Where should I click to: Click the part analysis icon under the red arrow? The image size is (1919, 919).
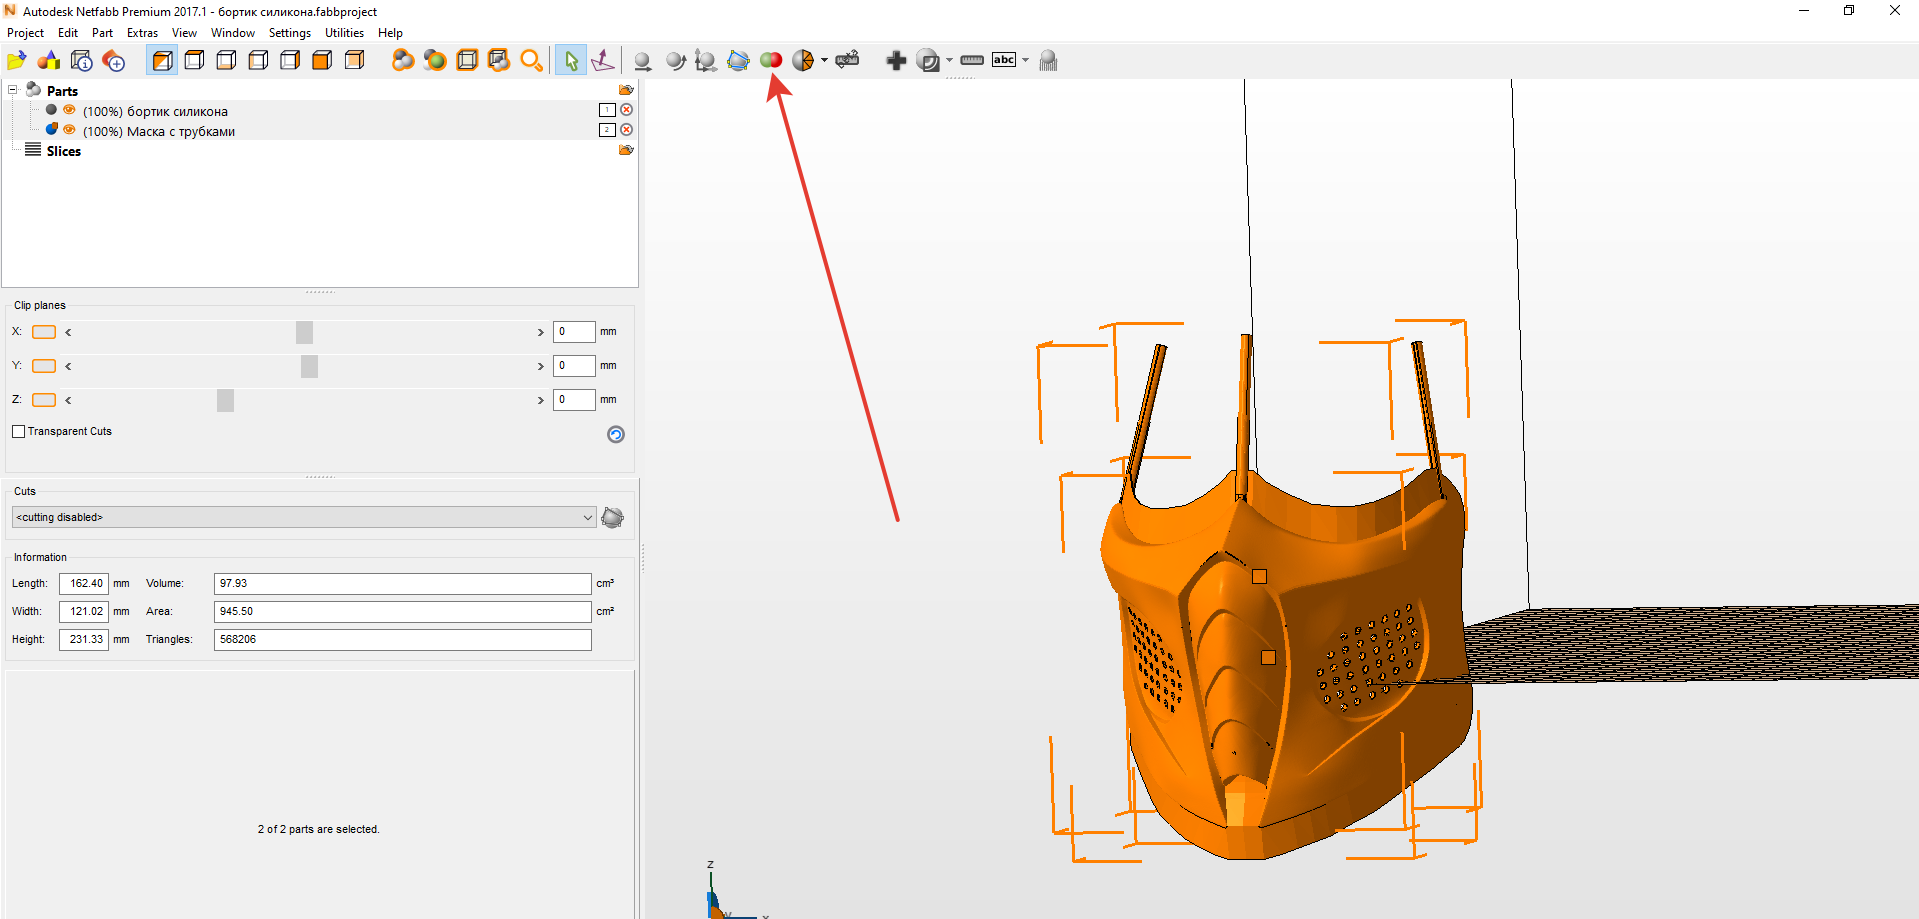click(x=771, y=60)
